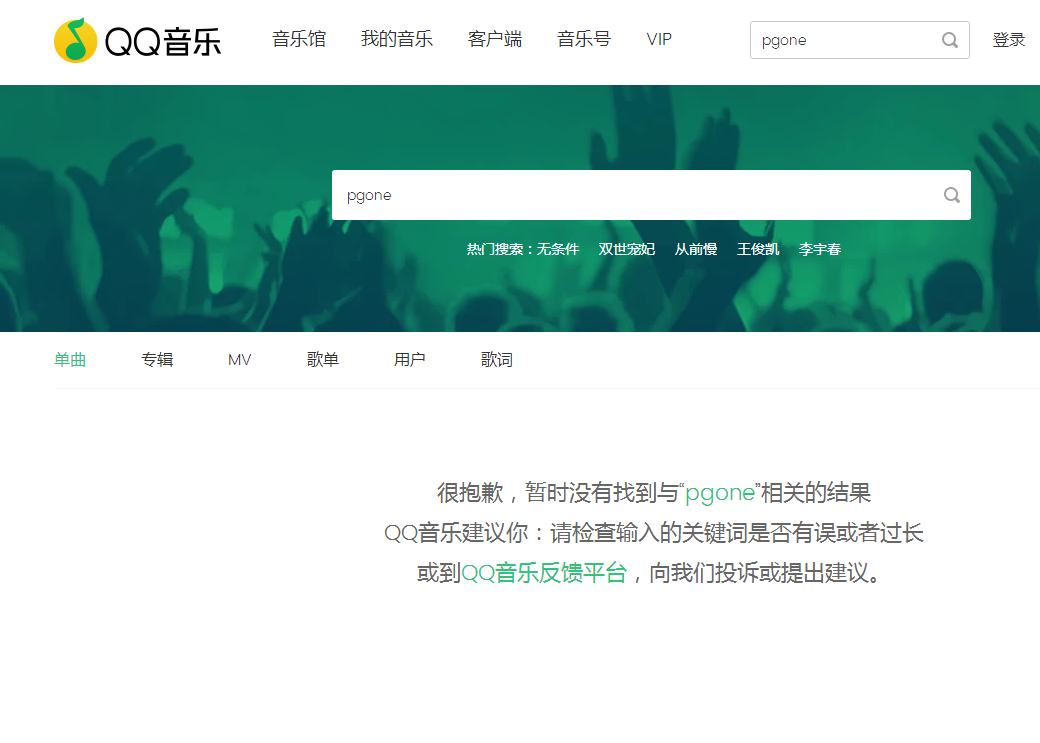
Task: Click the magnifier icon in the top search bar
Action: click(x=948, y=40)
